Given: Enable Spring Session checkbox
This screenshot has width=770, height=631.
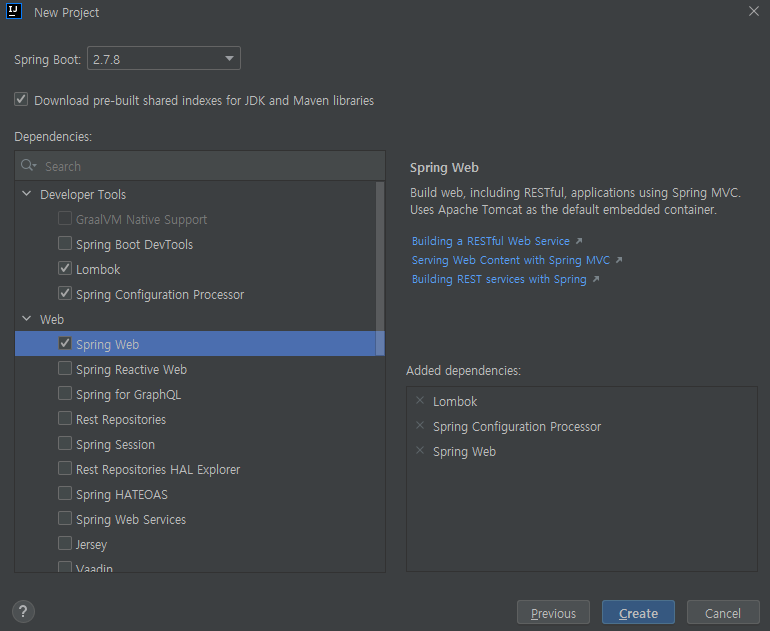Looking at the screenshot, I should [x=65, y=444].
